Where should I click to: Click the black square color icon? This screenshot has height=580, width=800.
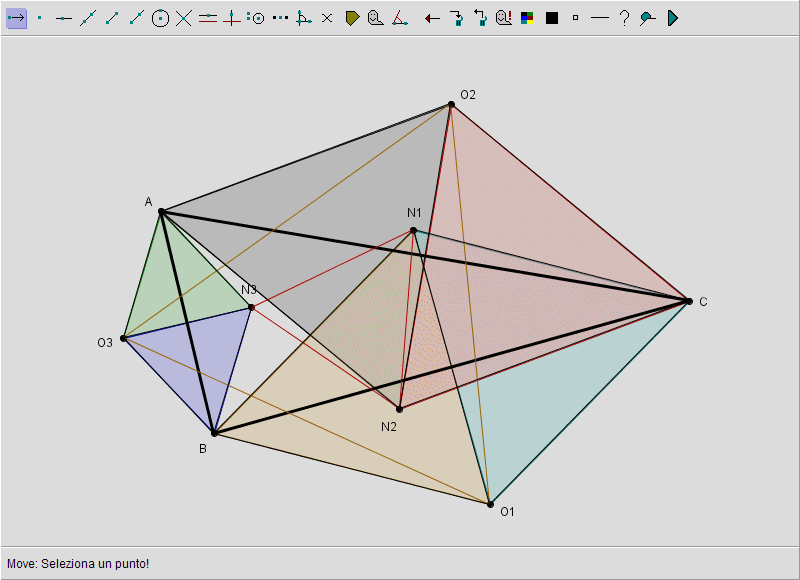pos(552,18)
